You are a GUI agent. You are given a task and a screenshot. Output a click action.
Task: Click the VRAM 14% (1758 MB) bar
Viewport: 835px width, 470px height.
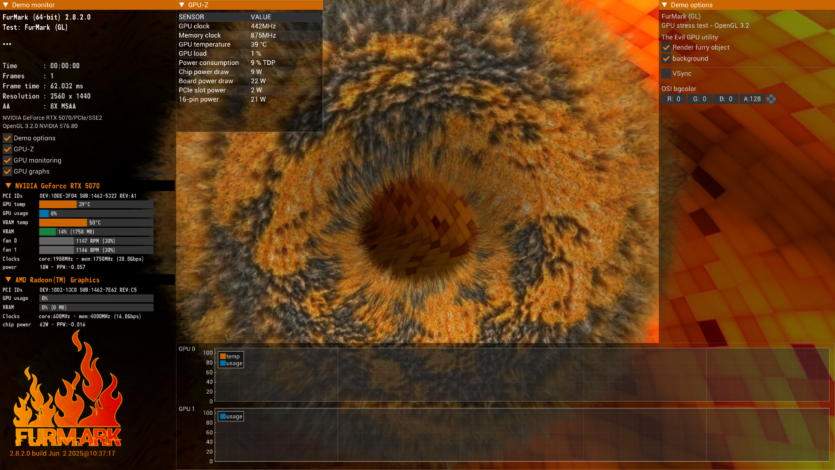pos(96,232)
